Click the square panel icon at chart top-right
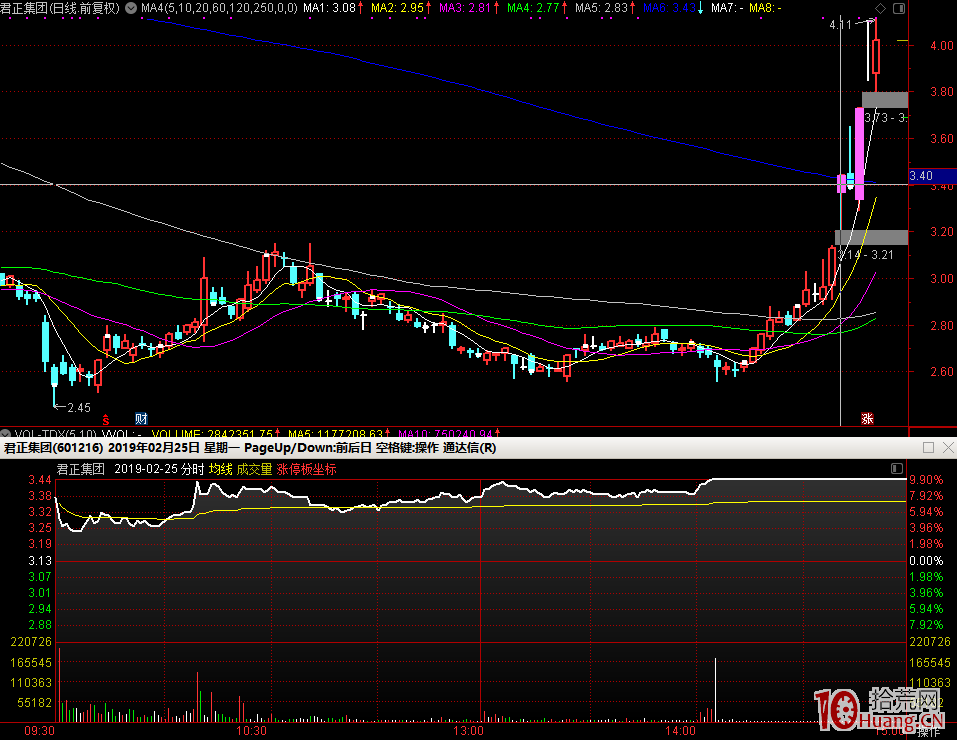This screenshot has width=957, height=740. click(898, 8)
